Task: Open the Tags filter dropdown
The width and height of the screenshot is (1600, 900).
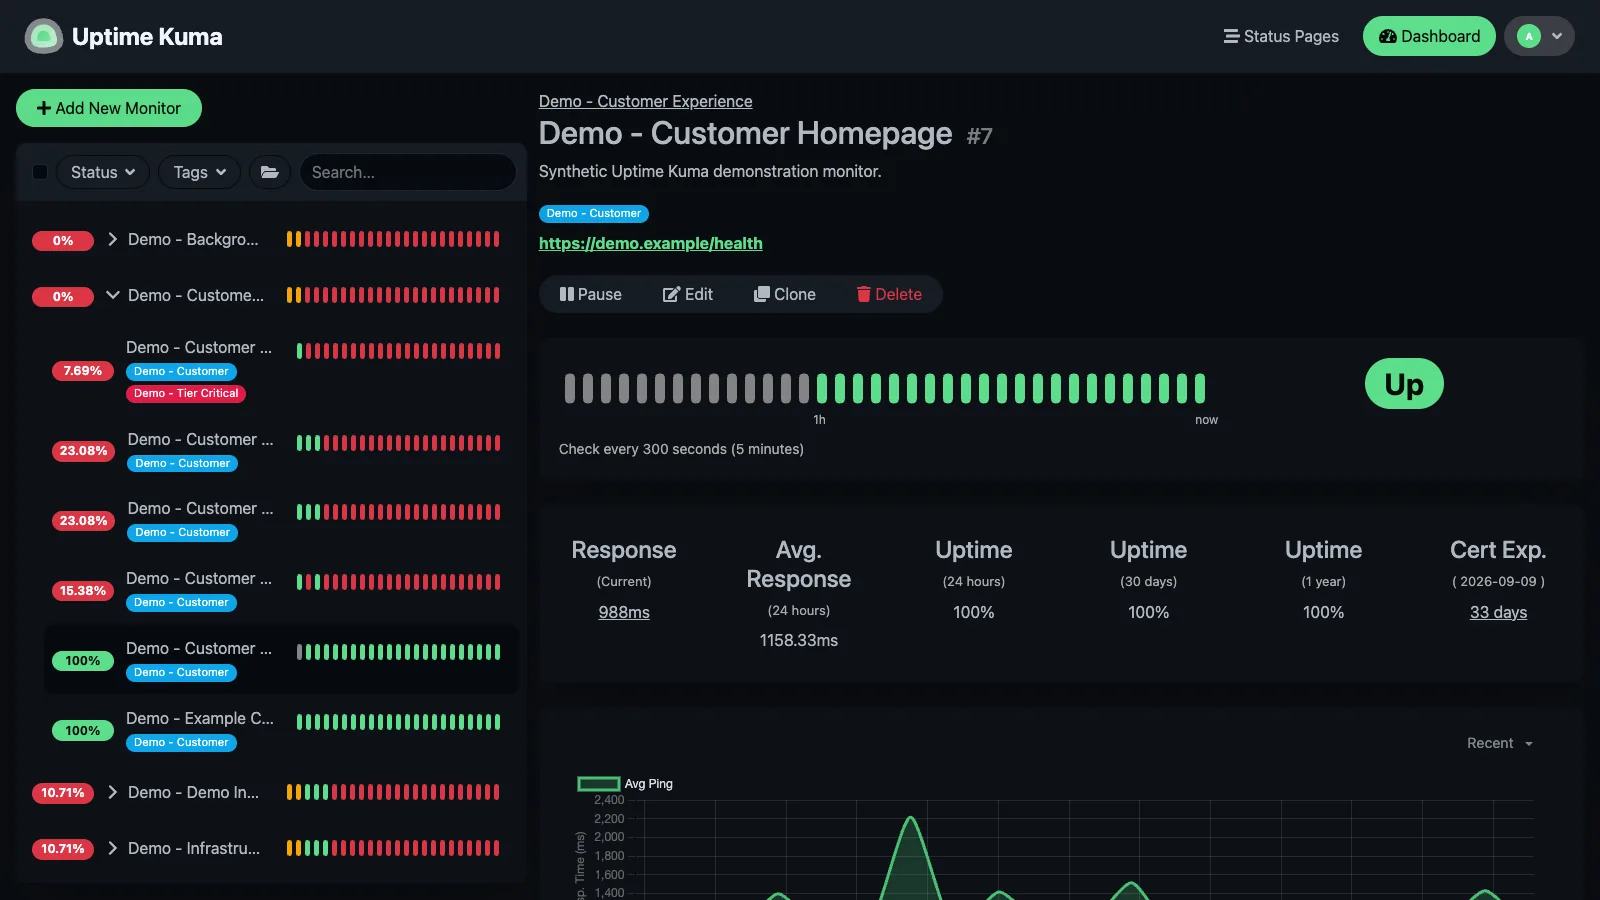Action: point(200,172)
